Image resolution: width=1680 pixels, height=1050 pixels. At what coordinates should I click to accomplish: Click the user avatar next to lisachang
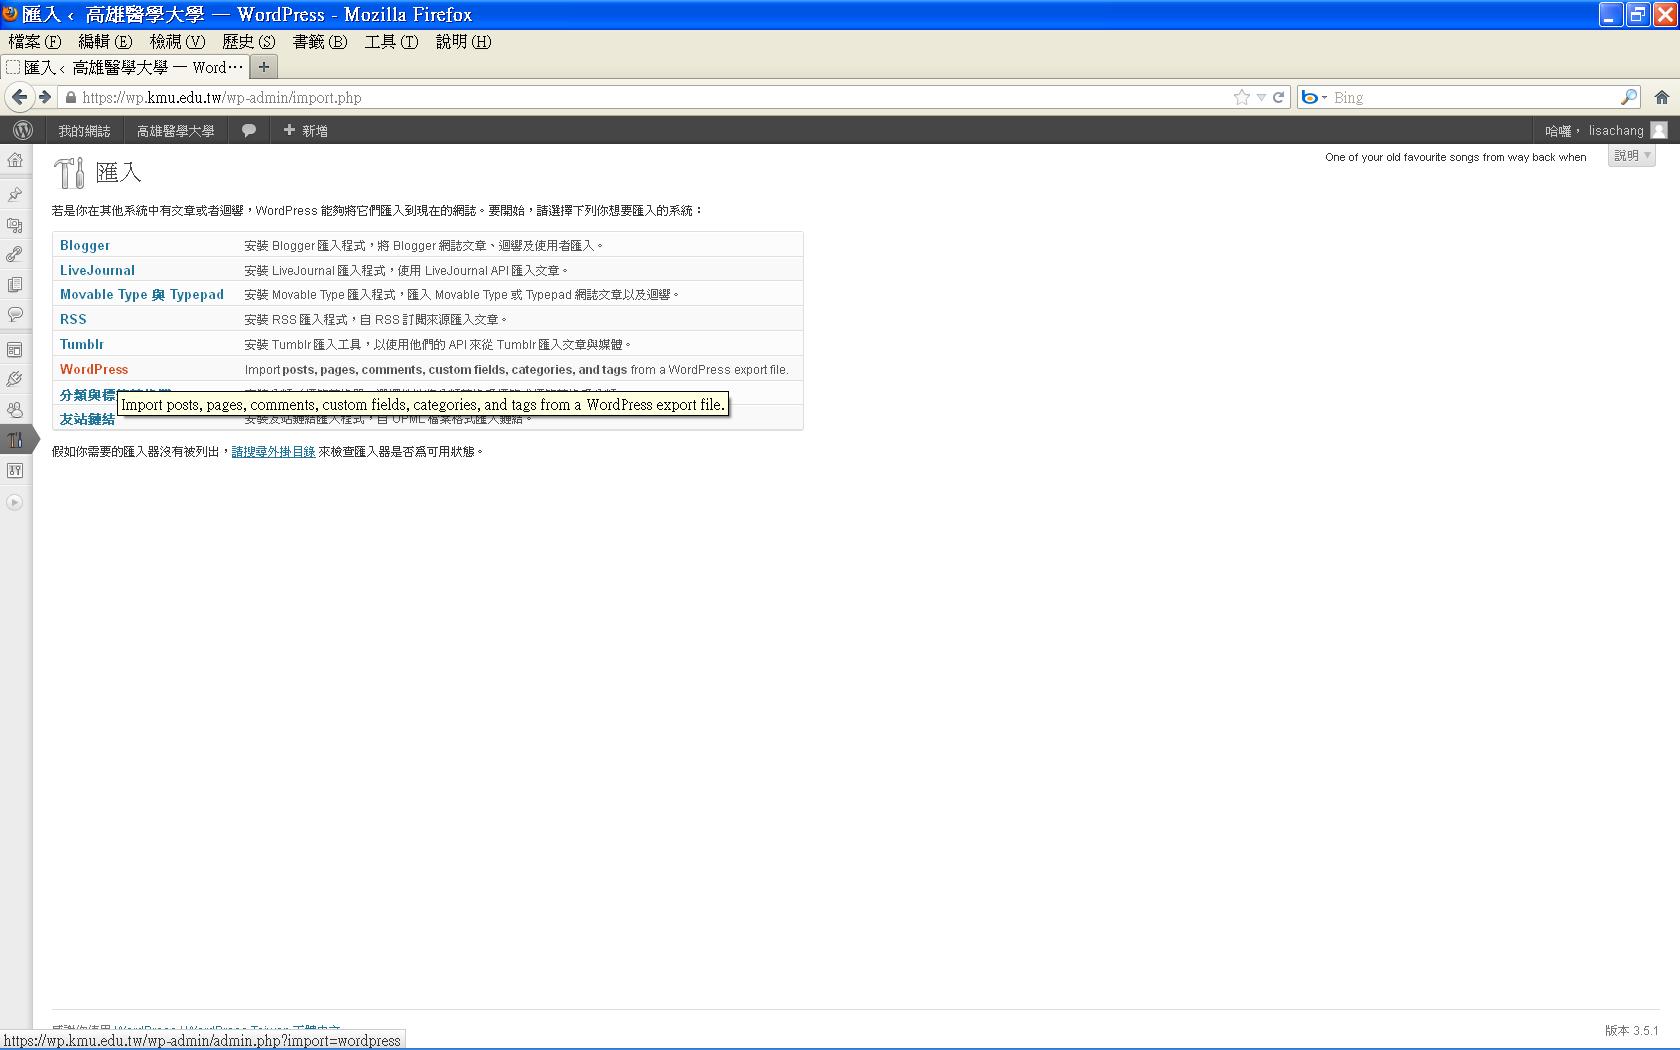(x=1659, y=130)
